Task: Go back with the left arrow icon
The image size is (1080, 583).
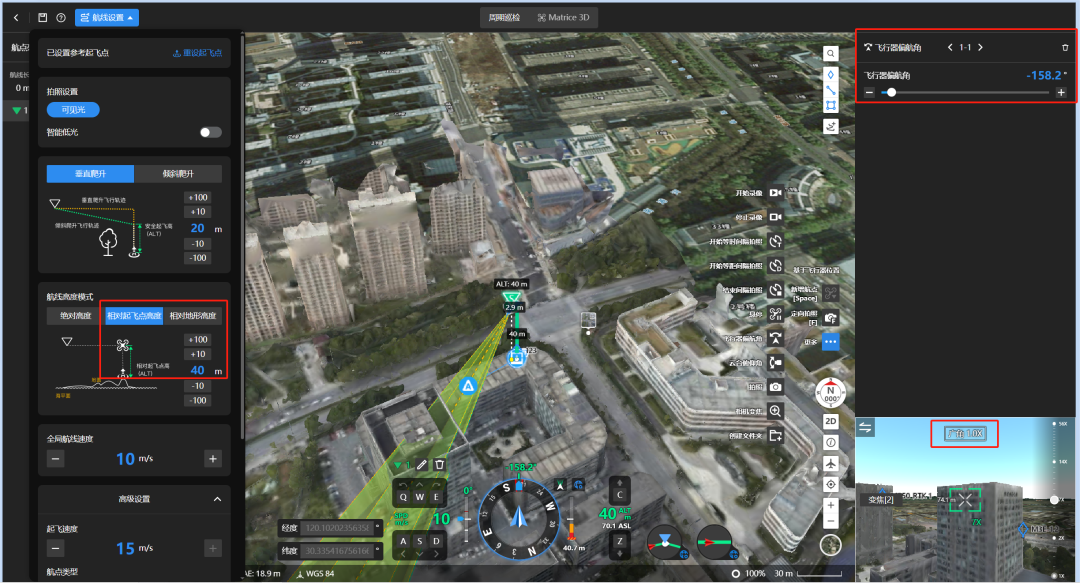Action: [16, 17]
